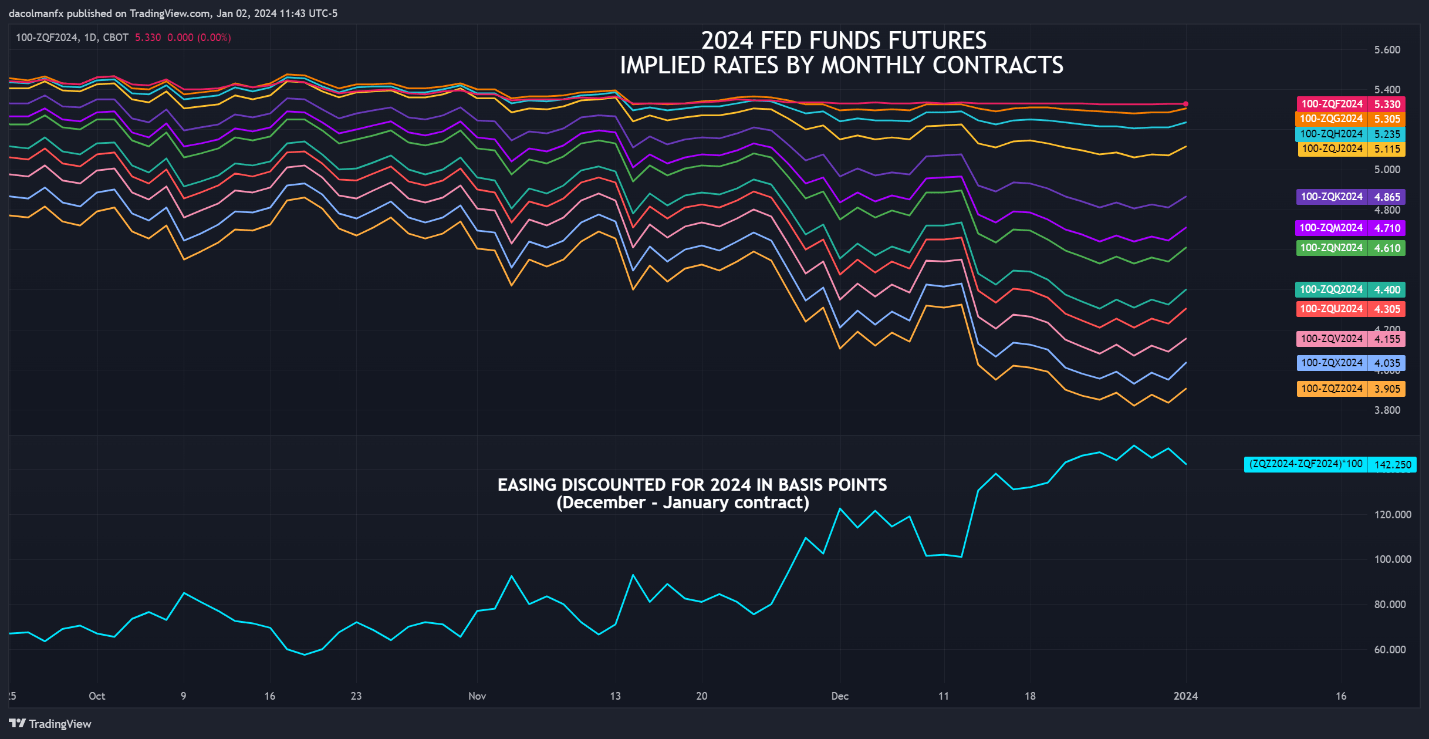This screenshot has width=1429, height=739.
Task: Click the Nov label on the time axis
Action: click(x=476, y=695)
